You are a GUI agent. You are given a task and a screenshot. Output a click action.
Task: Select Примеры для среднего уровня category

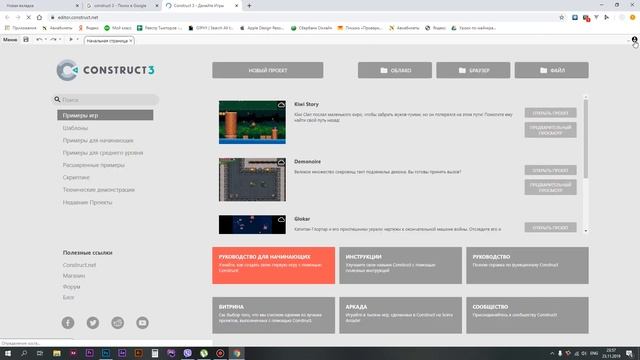pyautogui.click(x=103, y=153)
